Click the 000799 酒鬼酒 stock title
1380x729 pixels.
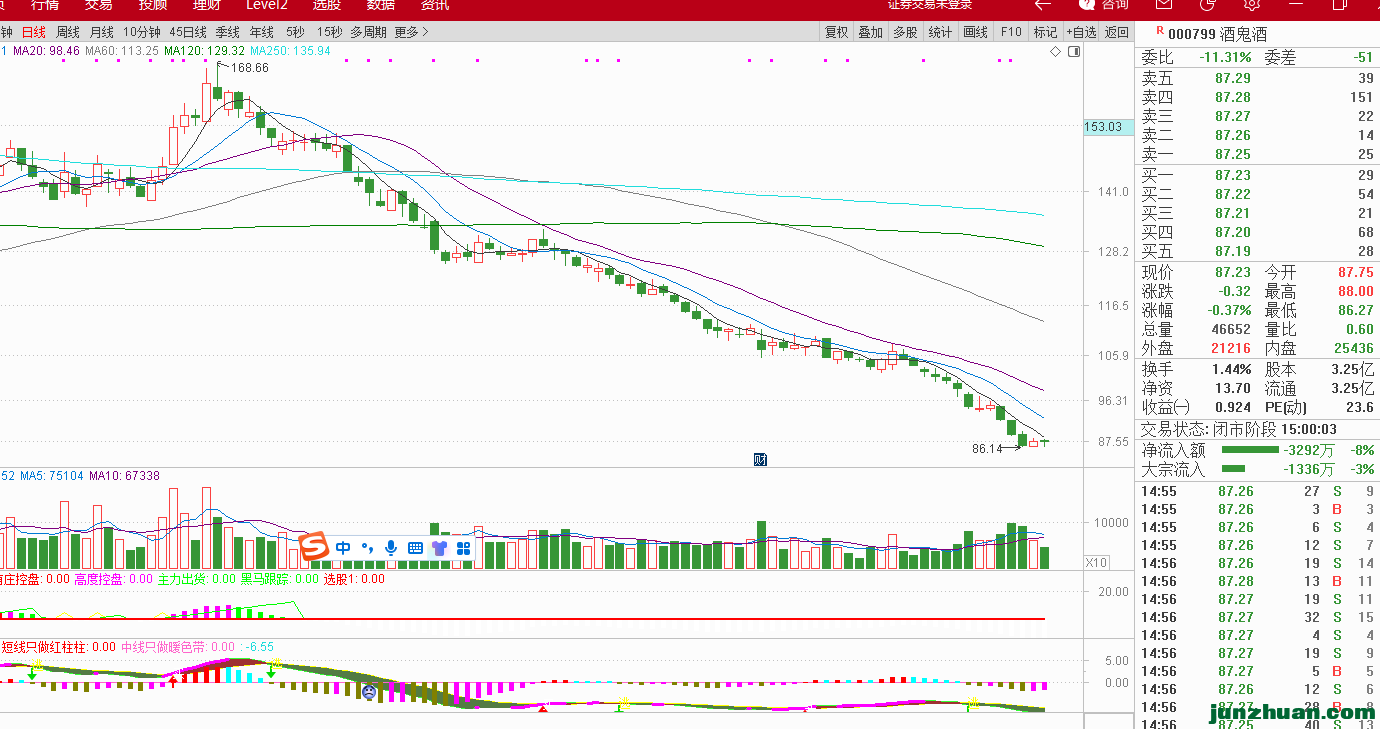[1217, 33]
